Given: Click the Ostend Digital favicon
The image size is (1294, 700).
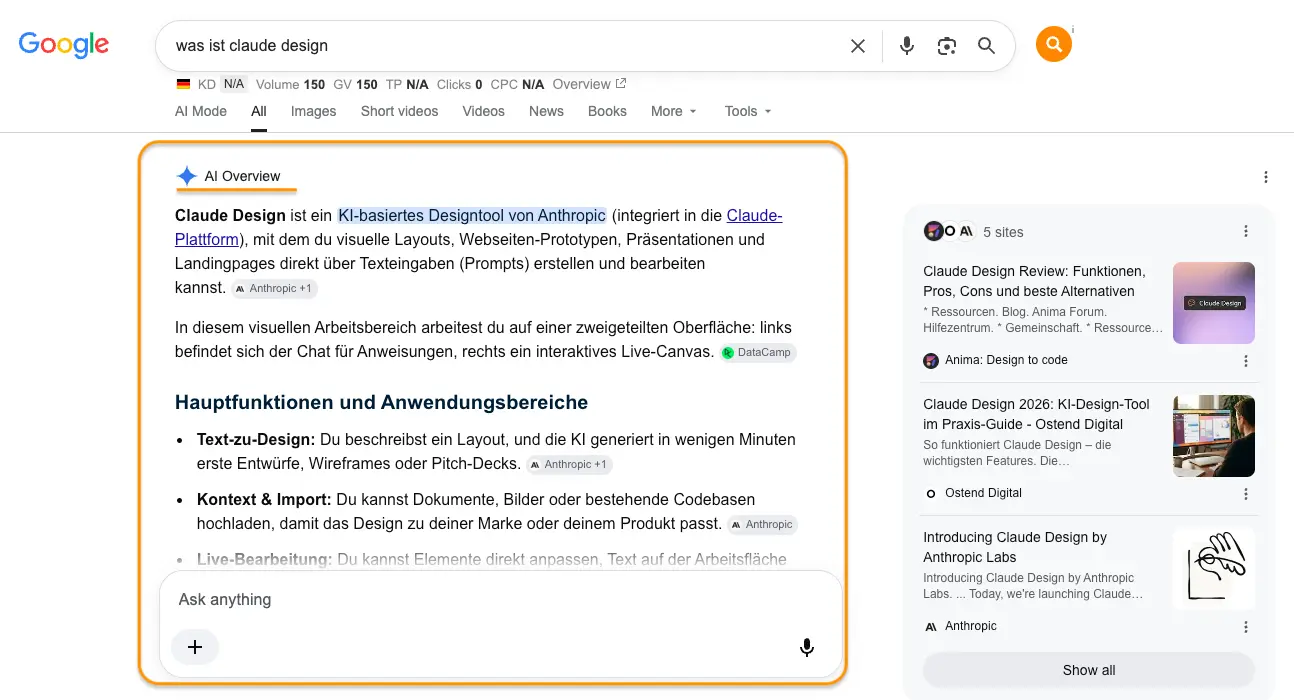Looking at the screenshot, I should (x=931, y=493).
